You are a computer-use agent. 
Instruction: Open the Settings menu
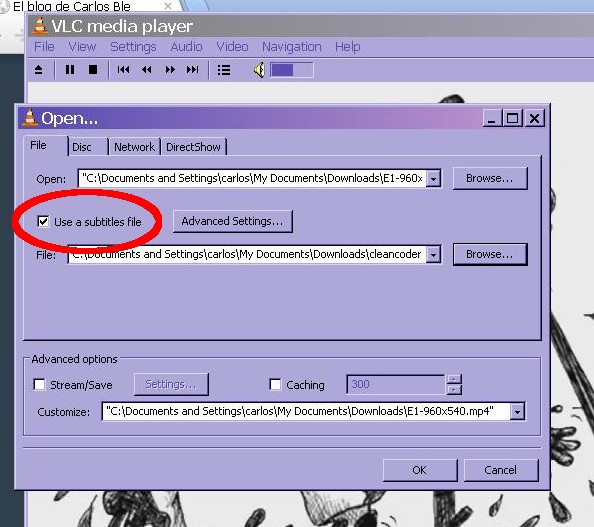(133, 47)
